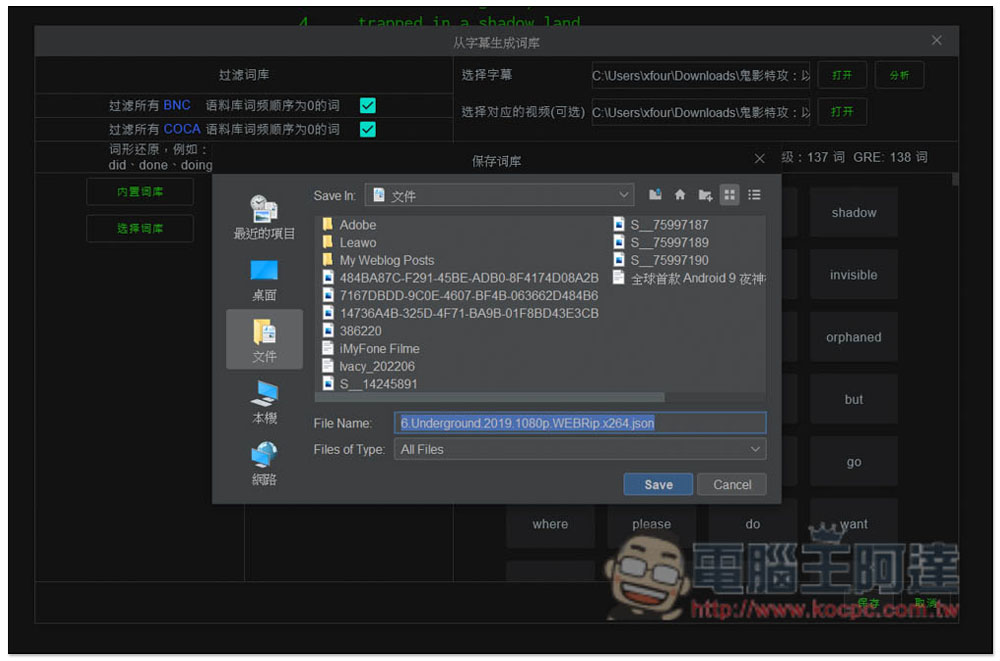Image resolution: width=1000 pixels, height=661 pixels.
Task: Close the 从字幕生成词库 window
Action: (936, 40)
